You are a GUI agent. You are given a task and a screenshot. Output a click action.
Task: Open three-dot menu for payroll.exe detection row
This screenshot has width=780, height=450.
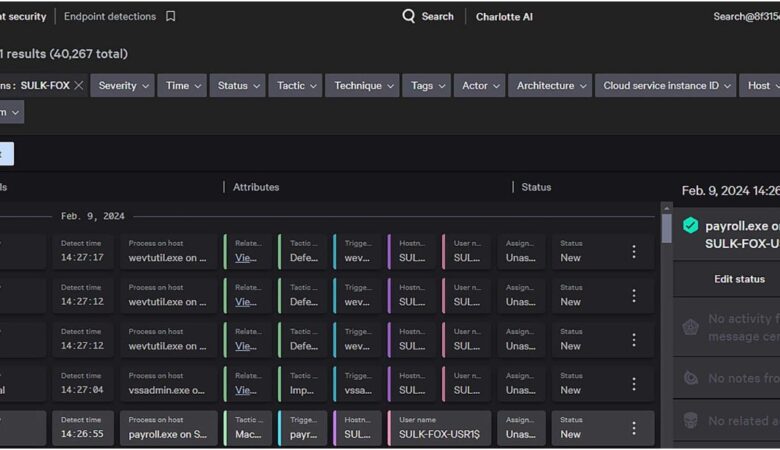tap(633, 428)
